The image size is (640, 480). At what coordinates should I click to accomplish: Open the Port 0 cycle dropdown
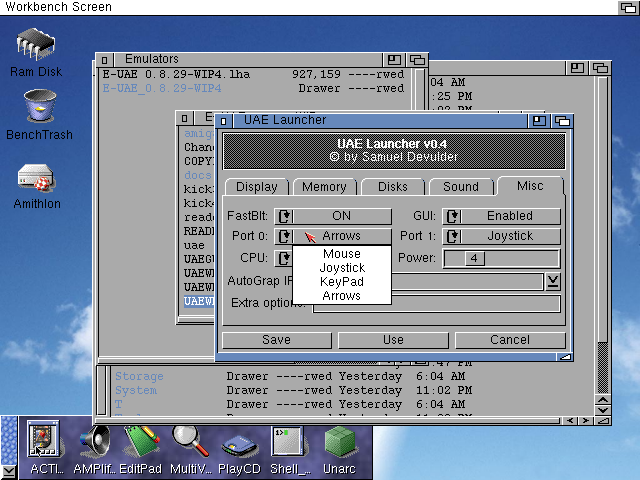[333, 236]
